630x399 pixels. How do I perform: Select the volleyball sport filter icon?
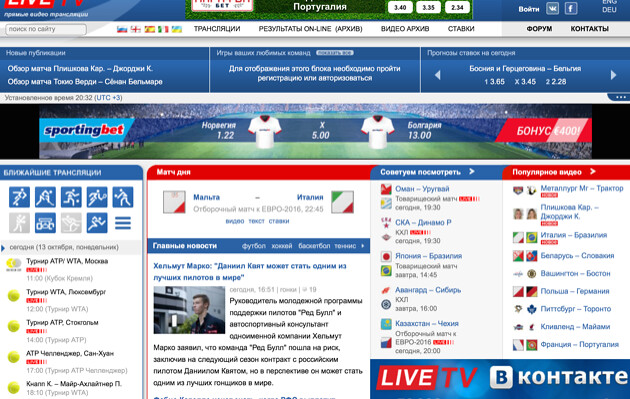pos(123,197)
